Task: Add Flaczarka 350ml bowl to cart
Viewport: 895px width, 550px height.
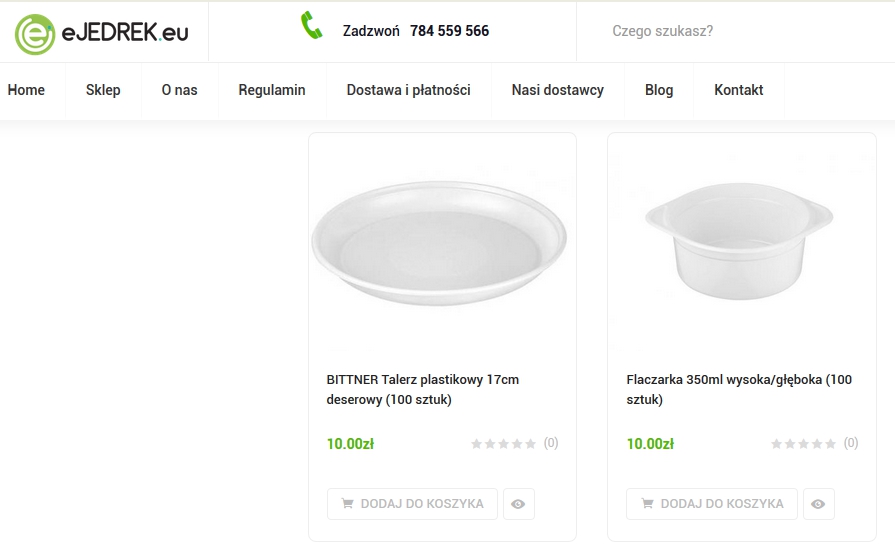Action: pyautogui.click(x=712, y=504)
